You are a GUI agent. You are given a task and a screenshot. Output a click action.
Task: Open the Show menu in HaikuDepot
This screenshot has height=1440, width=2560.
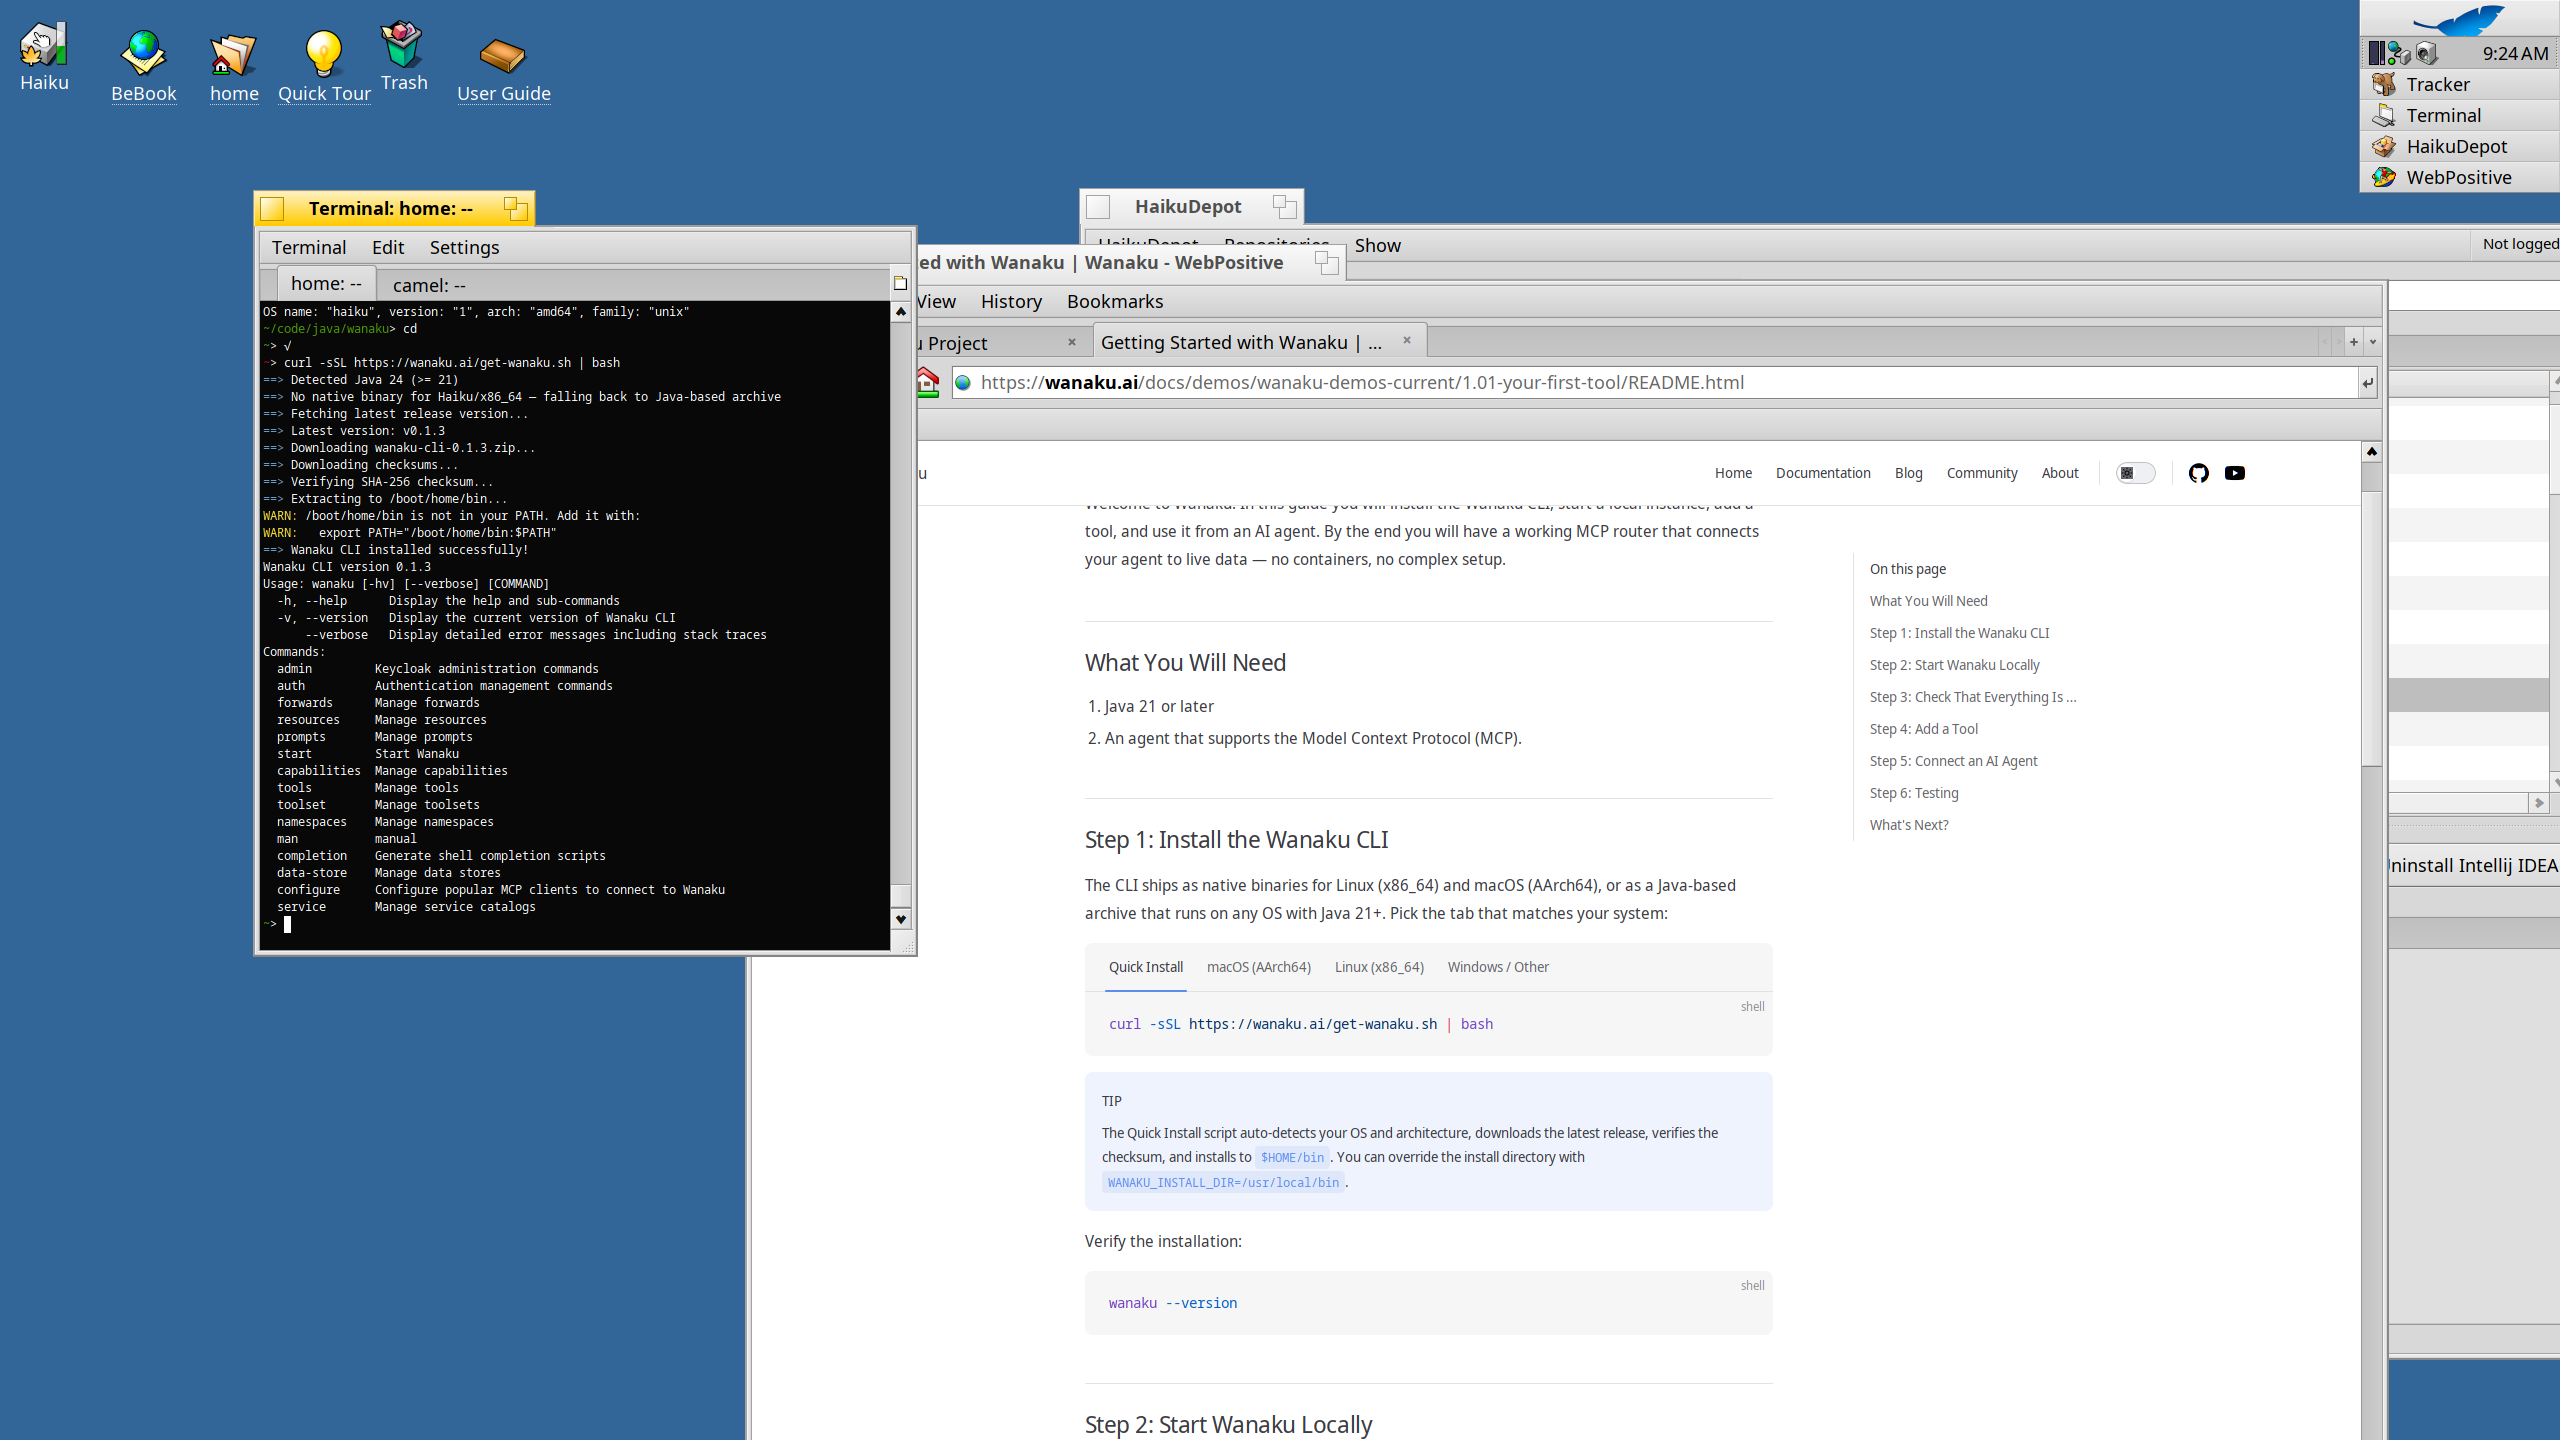click(1377, 245)
